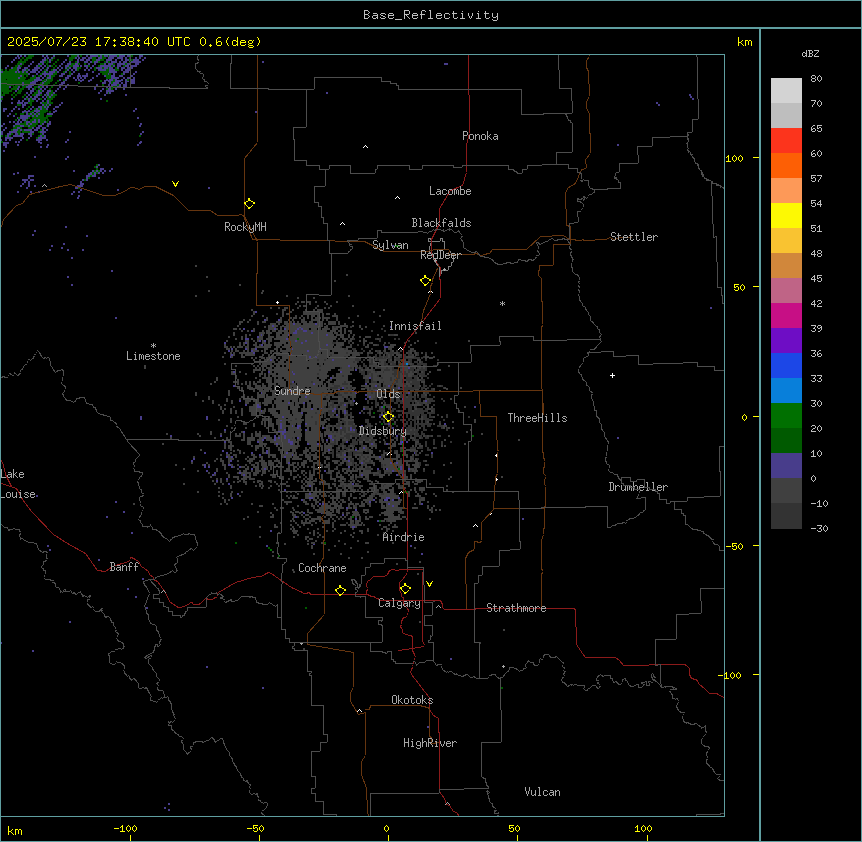
Task: Select the Sundre label
Action: pos(292,391)
